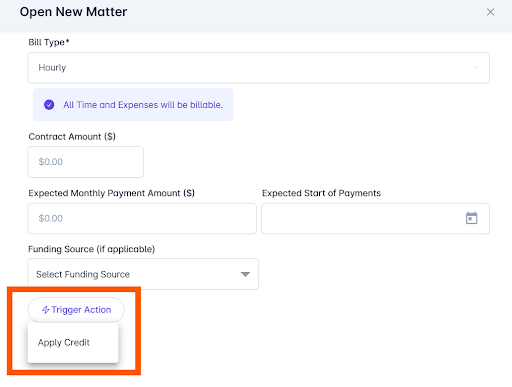Viewport: 512px width, 387px height.
Task: Click the lightning bolt icon in Trigger Action
Action: coord(45,310)
